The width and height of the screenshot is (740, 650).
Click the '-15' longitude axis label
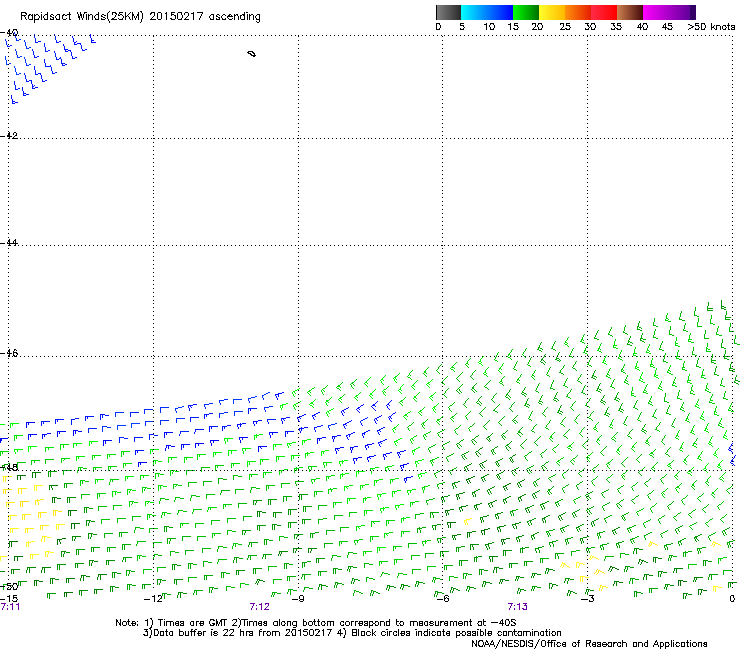pyautogui.click(x=9, y=598)
